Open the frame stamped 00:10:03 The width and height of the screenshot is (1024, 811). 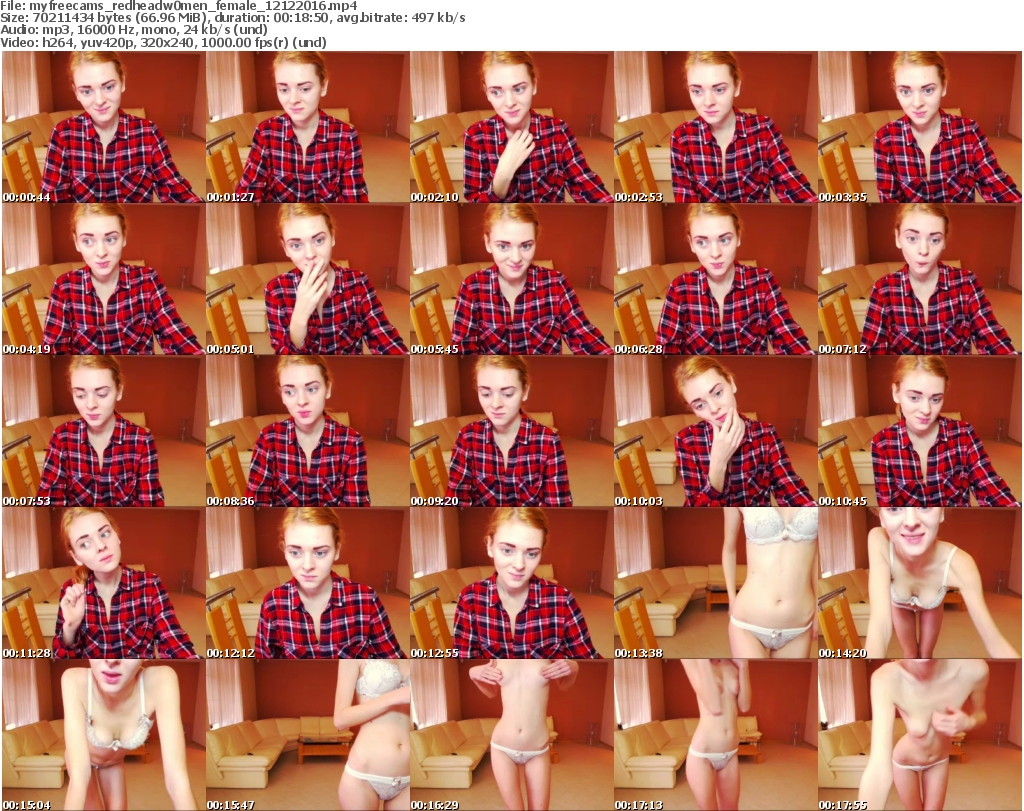[x=715, y=431]
